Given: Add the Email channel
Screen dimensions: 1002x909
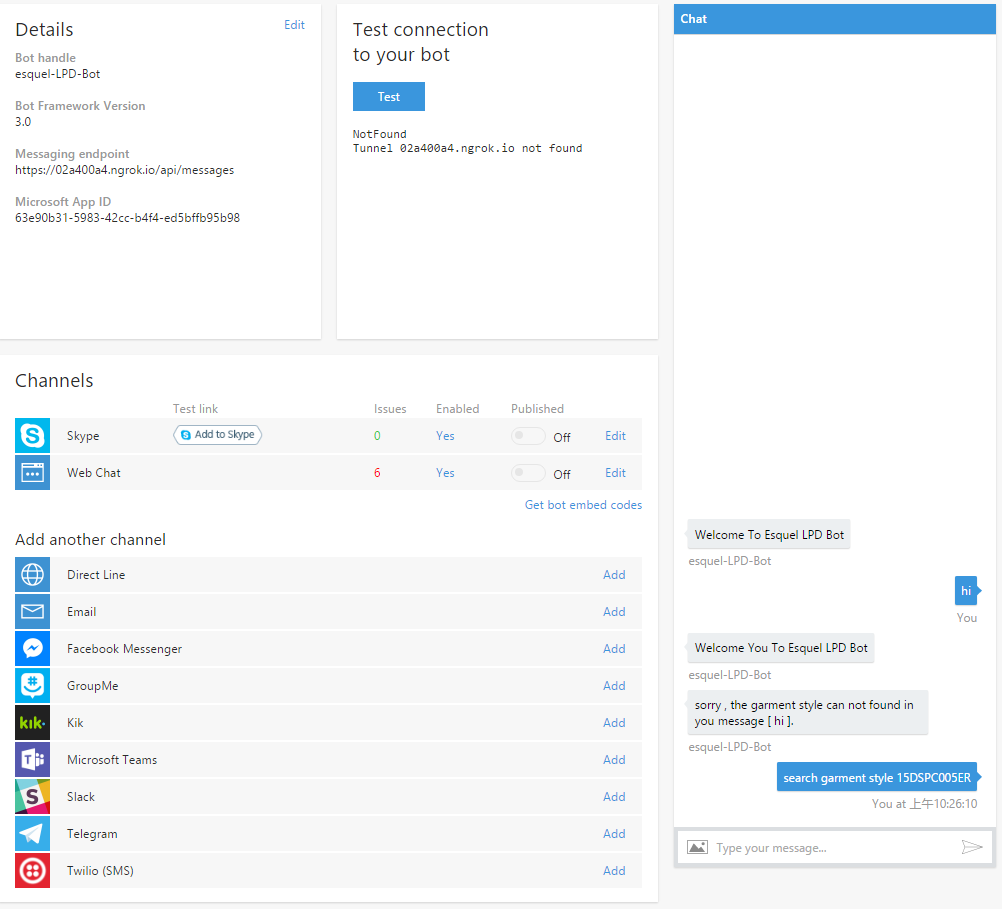Looking at the screenshot, I should [614, 611].
